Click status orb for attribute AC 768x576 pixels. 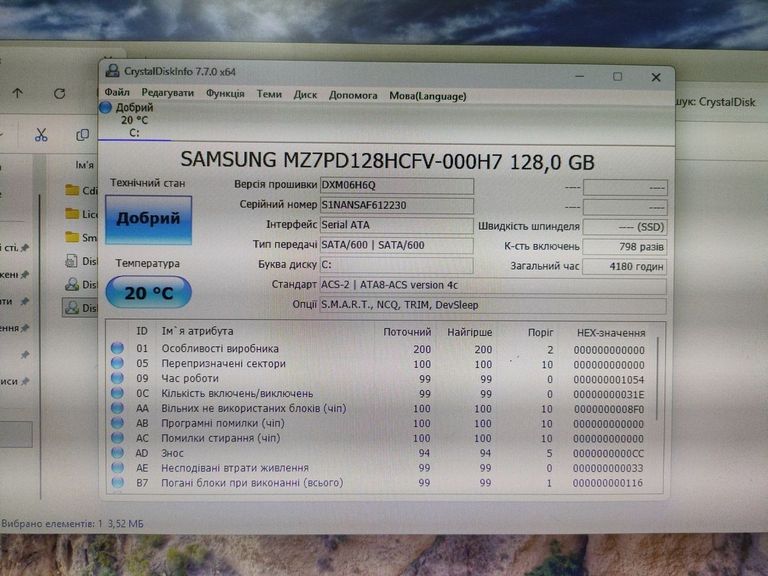pos(117,437)
